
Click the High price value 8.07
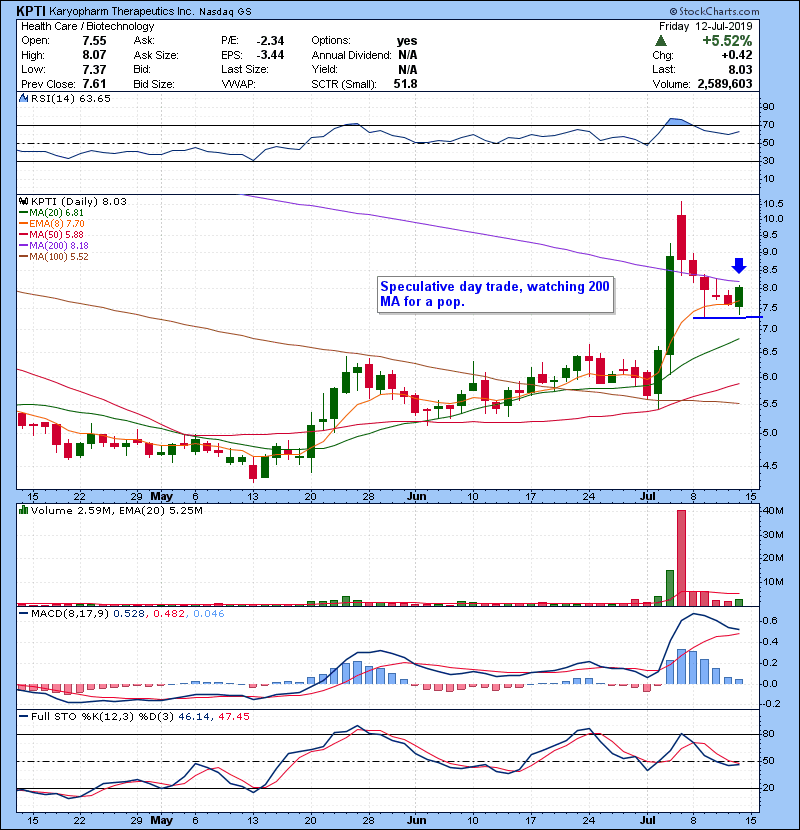(94, 55)
